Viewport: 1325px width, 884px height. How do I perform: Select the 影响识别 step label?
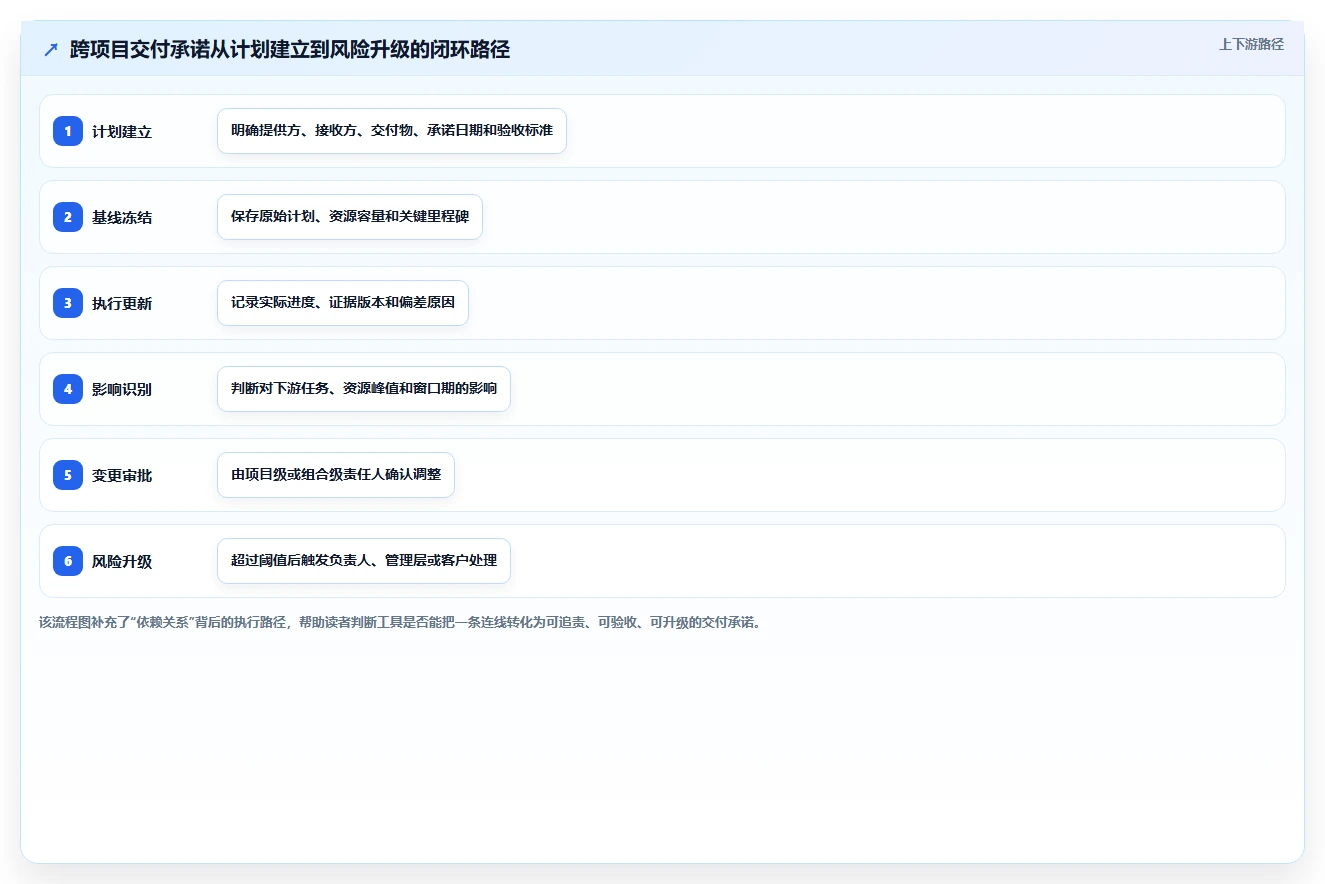(122, 390)
